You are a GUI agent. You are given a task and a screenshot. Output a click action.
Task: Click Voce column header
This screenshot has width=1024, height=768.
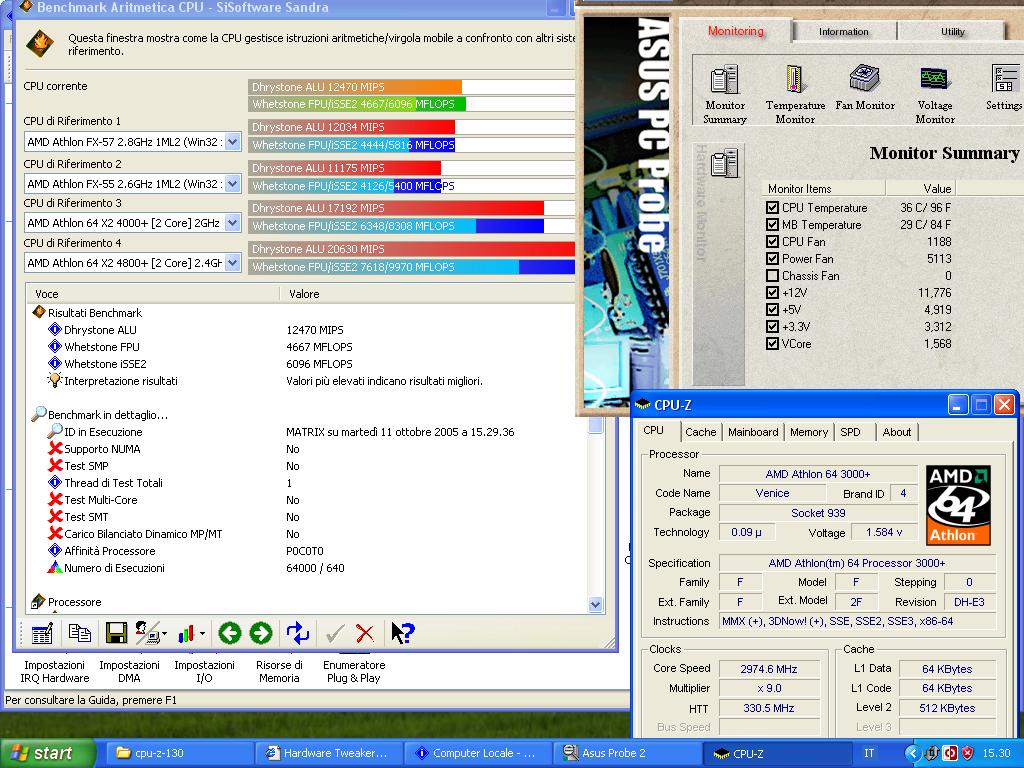pos(152,294)
